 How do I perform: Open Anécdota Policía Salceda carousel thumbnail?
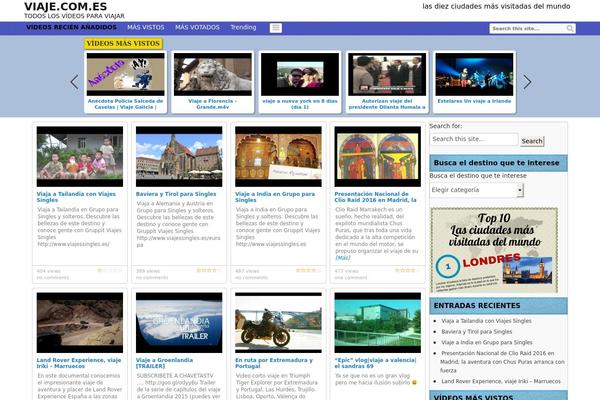[x=126, y=74]
